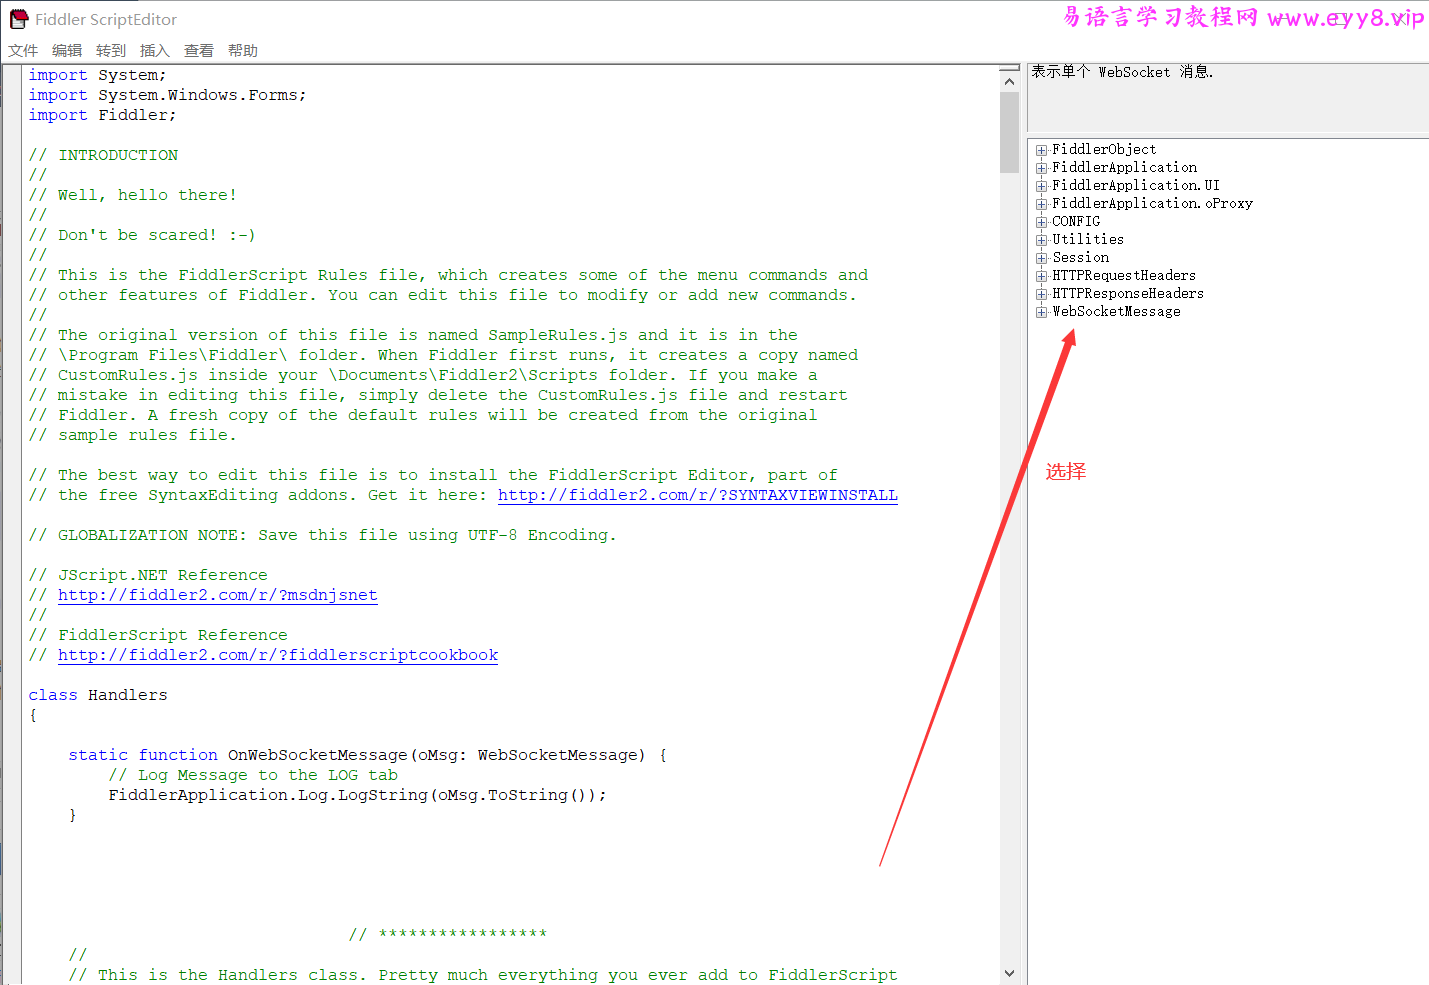This screenshot has width=1429, height=985.
Task: Select the HTTPRequestHeaders tree label
Action: [x=1124, y=276]
